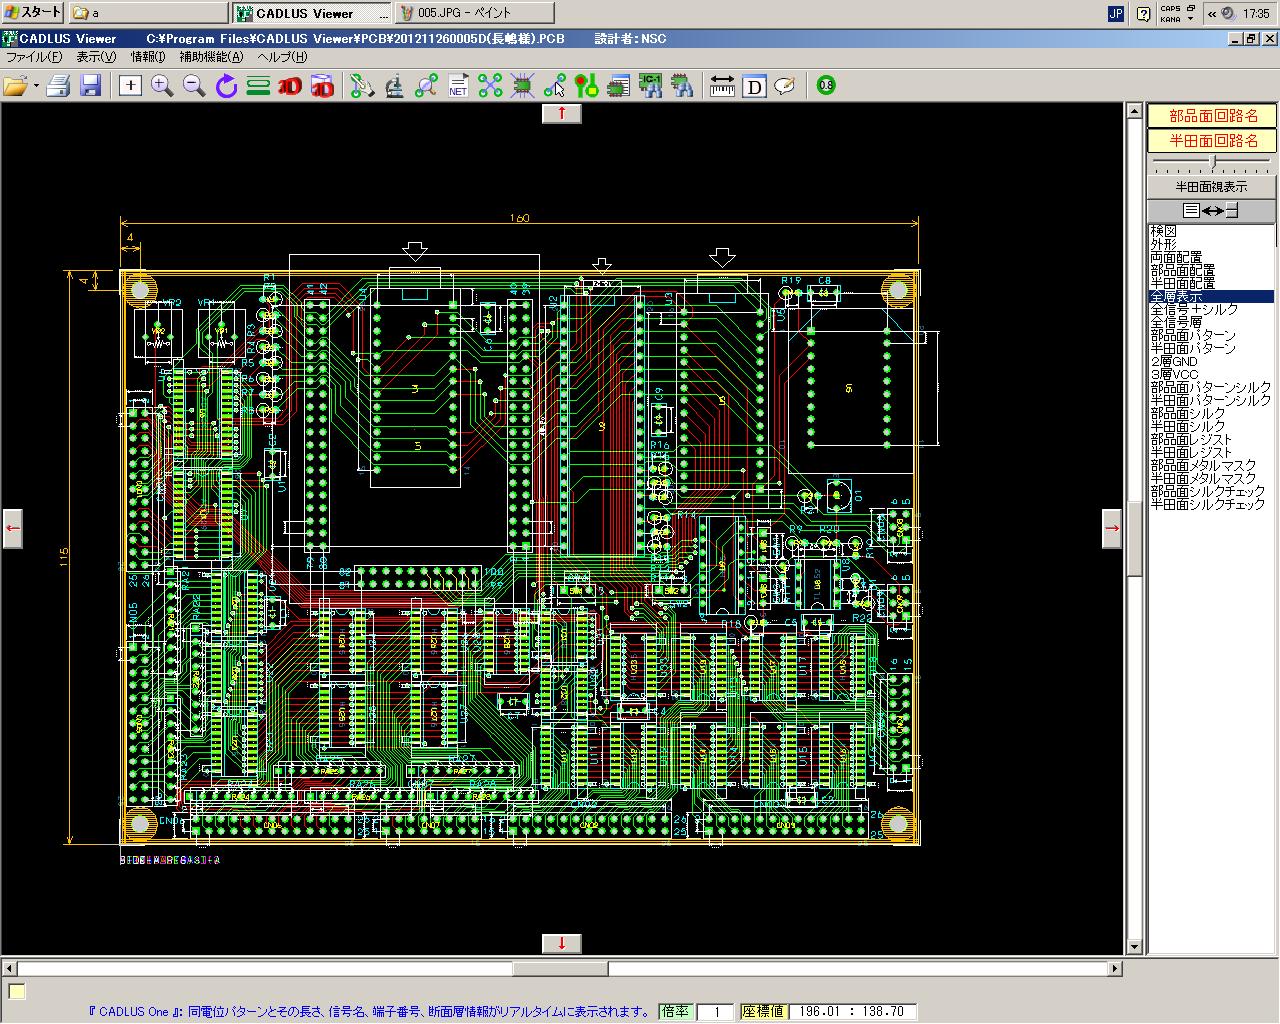
Task: Switch to the 005.JPG Paint taskbar window
Action: click(474, 13)
